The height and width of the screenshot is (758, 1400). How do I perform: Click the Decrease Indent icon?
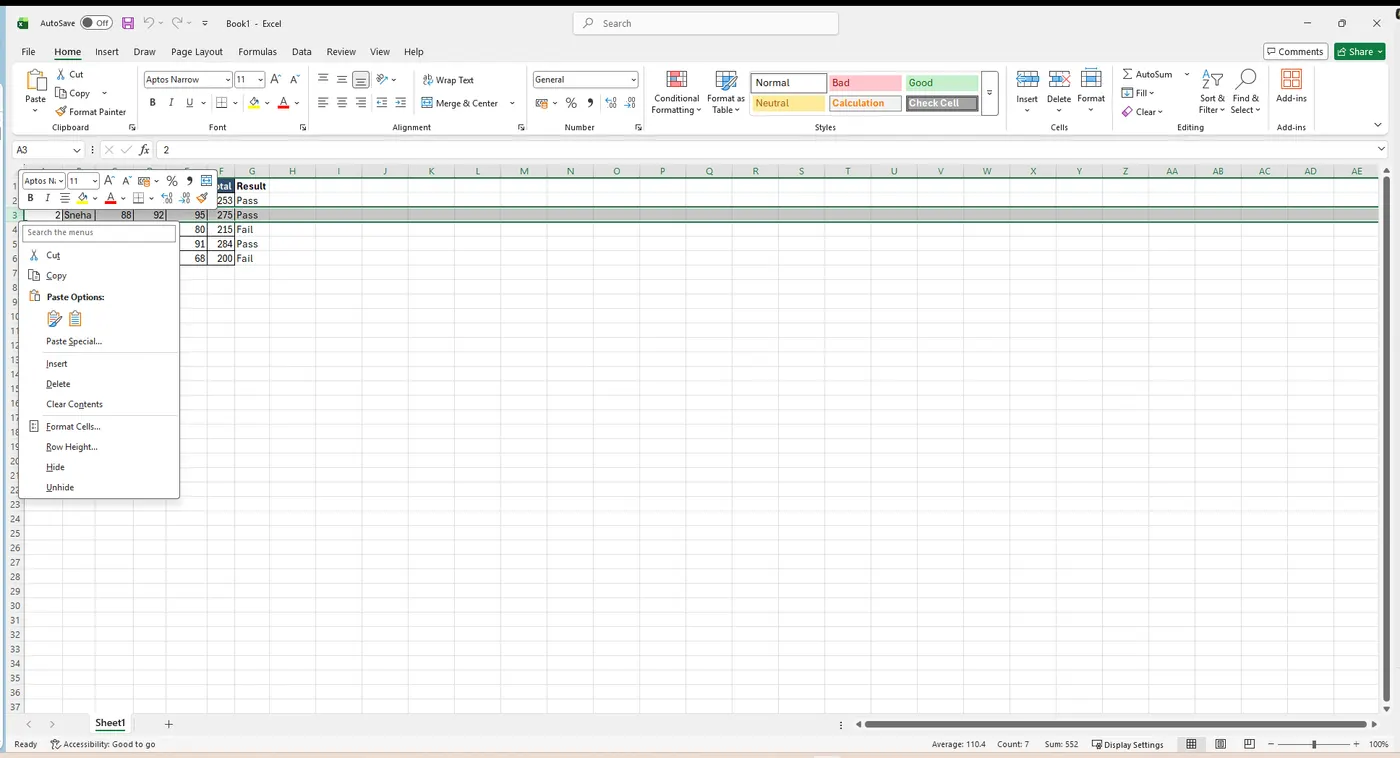pyautogui.click(x=382, y=103)
